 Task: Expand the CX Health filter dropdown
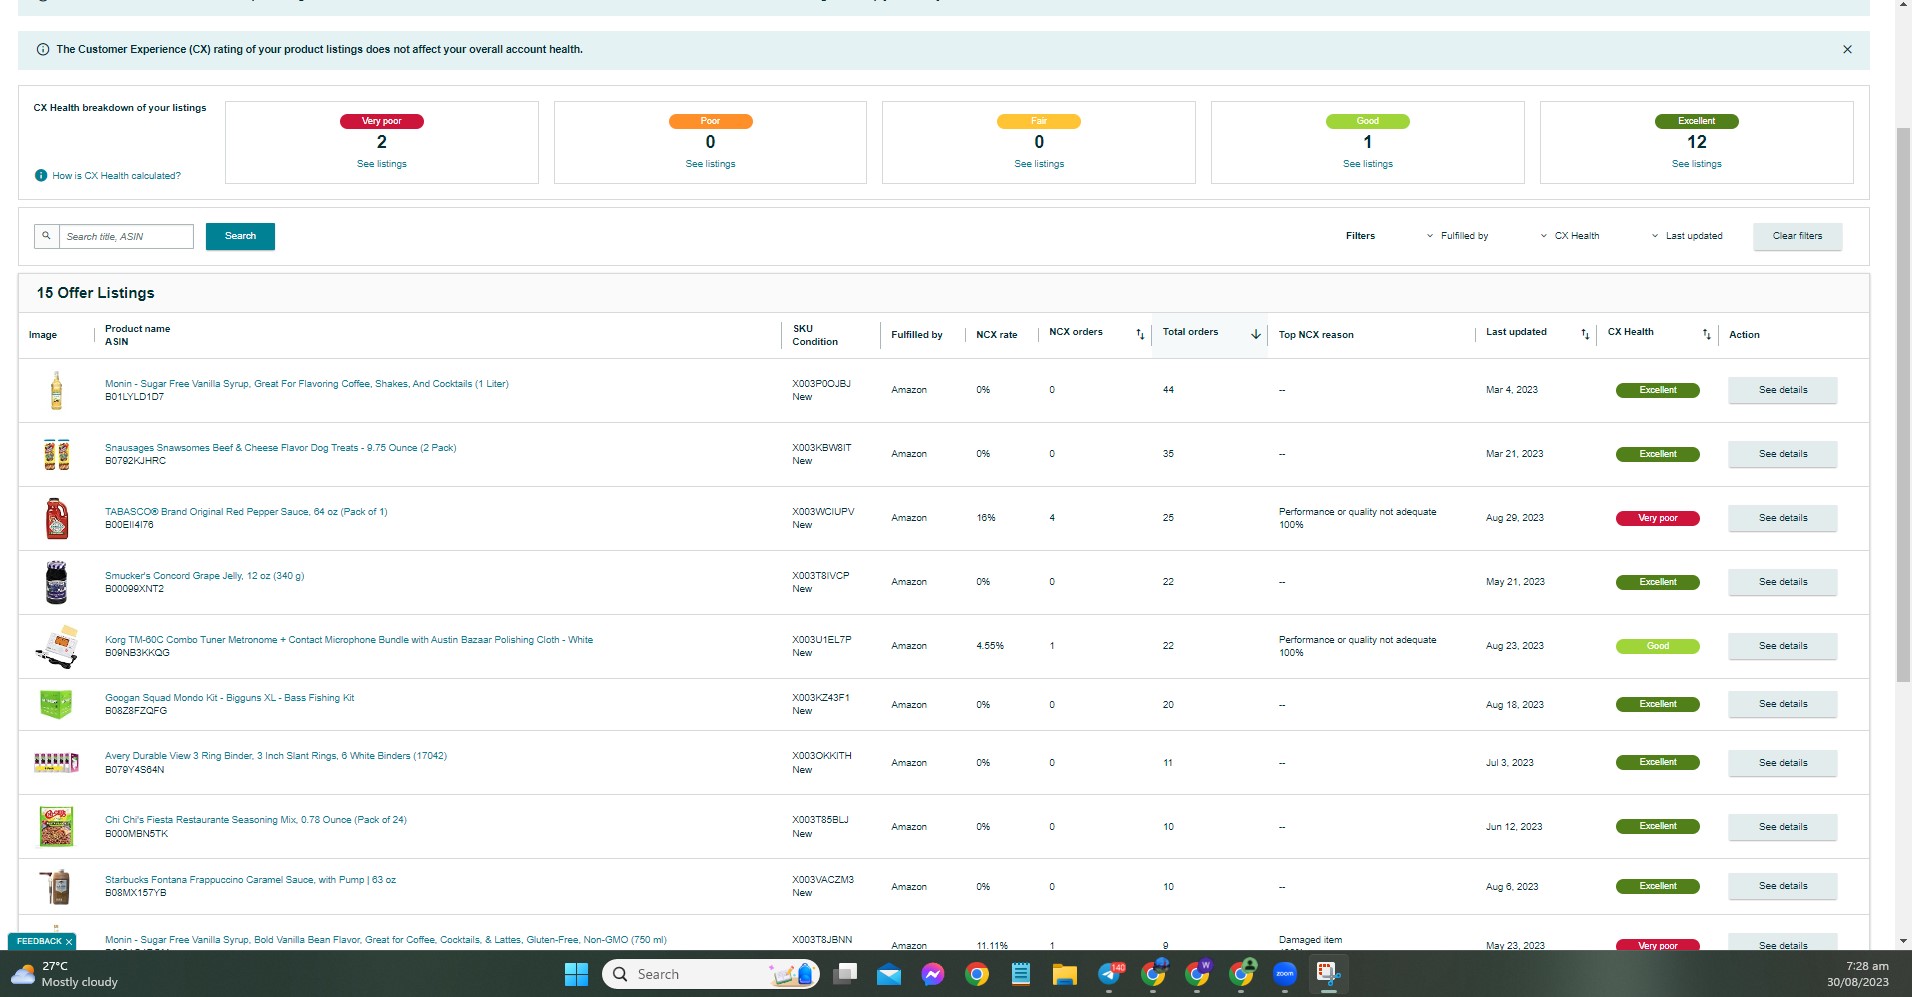(1570, 236)
